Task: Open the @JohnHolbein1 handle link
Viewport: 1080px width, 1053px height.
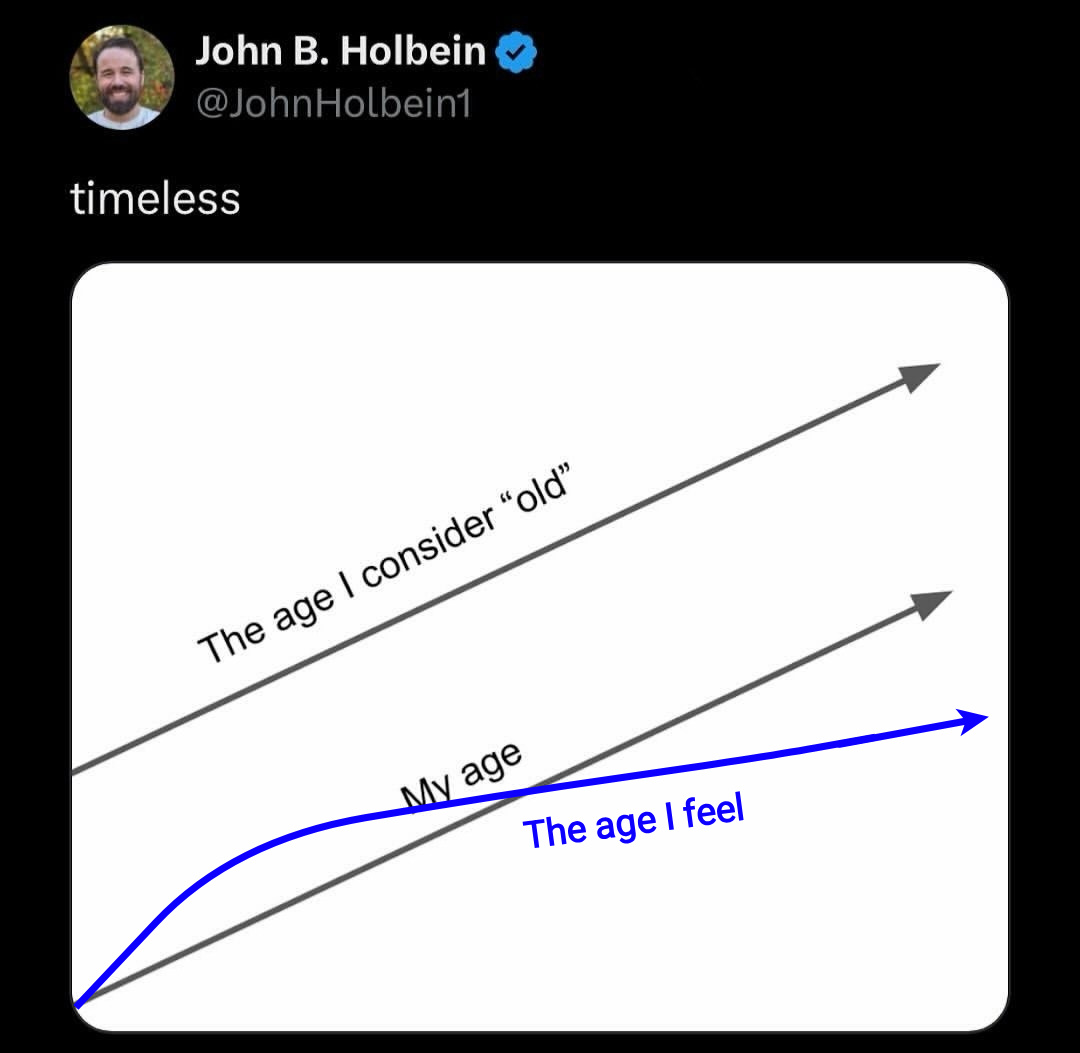Action: pyautogui.click(x=333, y=103)
